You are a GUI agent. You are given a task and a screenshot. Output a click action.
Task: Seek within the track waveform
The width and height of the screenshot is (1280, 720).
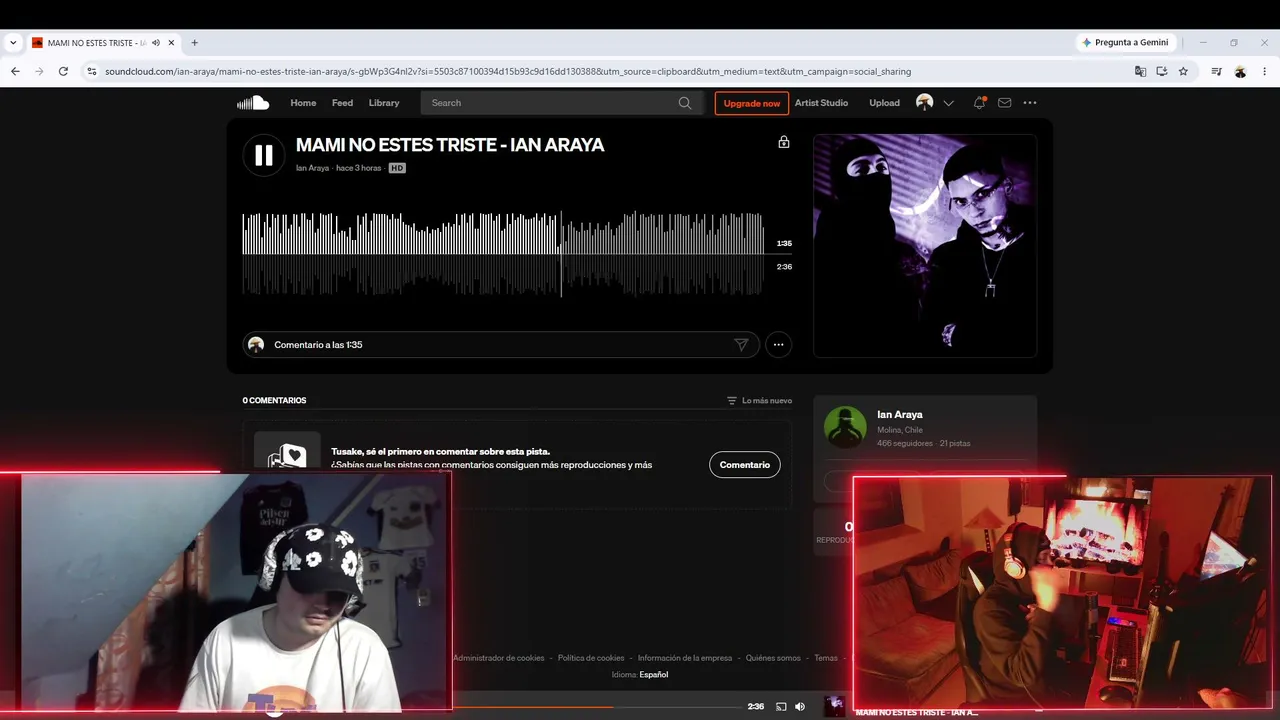[503, 254]
